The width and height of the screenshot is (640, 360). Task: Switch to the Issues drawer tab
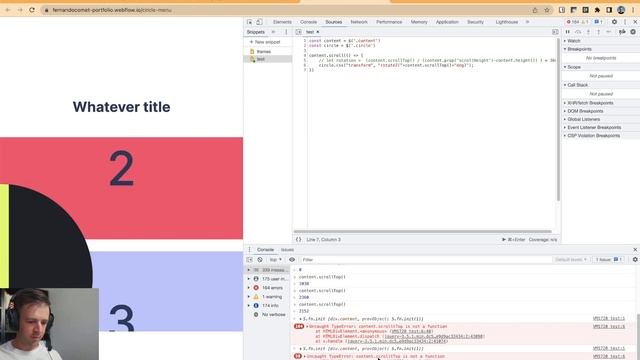tap(287, 249)
